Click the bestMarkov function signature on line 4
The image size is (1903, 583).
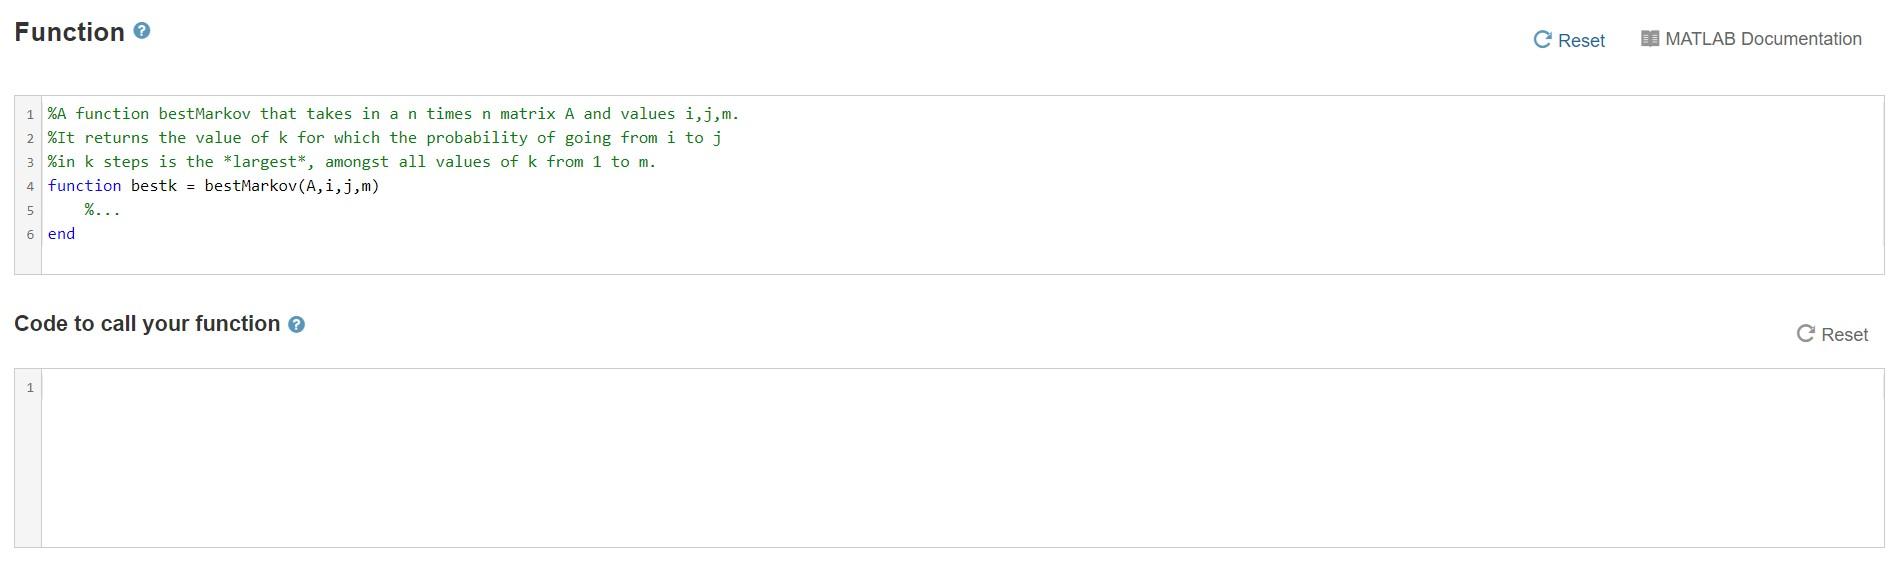213,185
